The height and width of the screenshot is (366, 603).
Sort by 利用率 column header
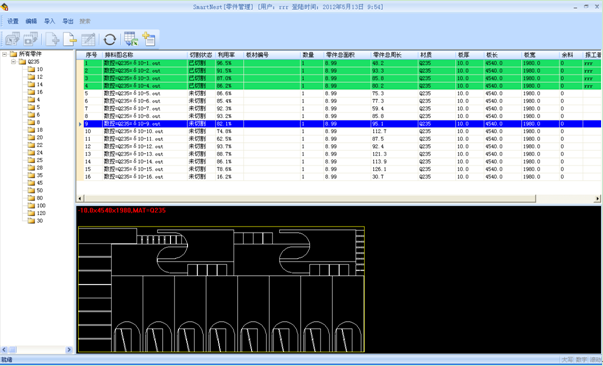point(229,55)
